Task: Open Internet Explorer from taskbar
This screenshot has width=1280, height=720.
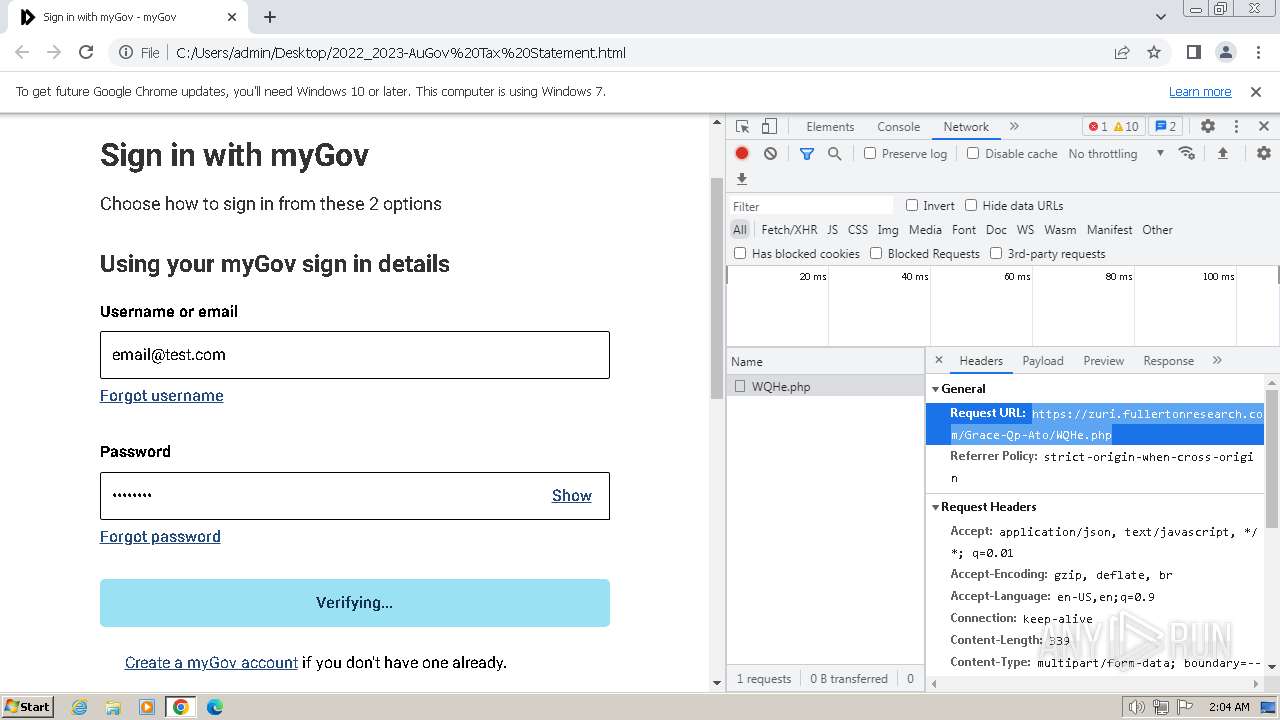Action: 79,707
